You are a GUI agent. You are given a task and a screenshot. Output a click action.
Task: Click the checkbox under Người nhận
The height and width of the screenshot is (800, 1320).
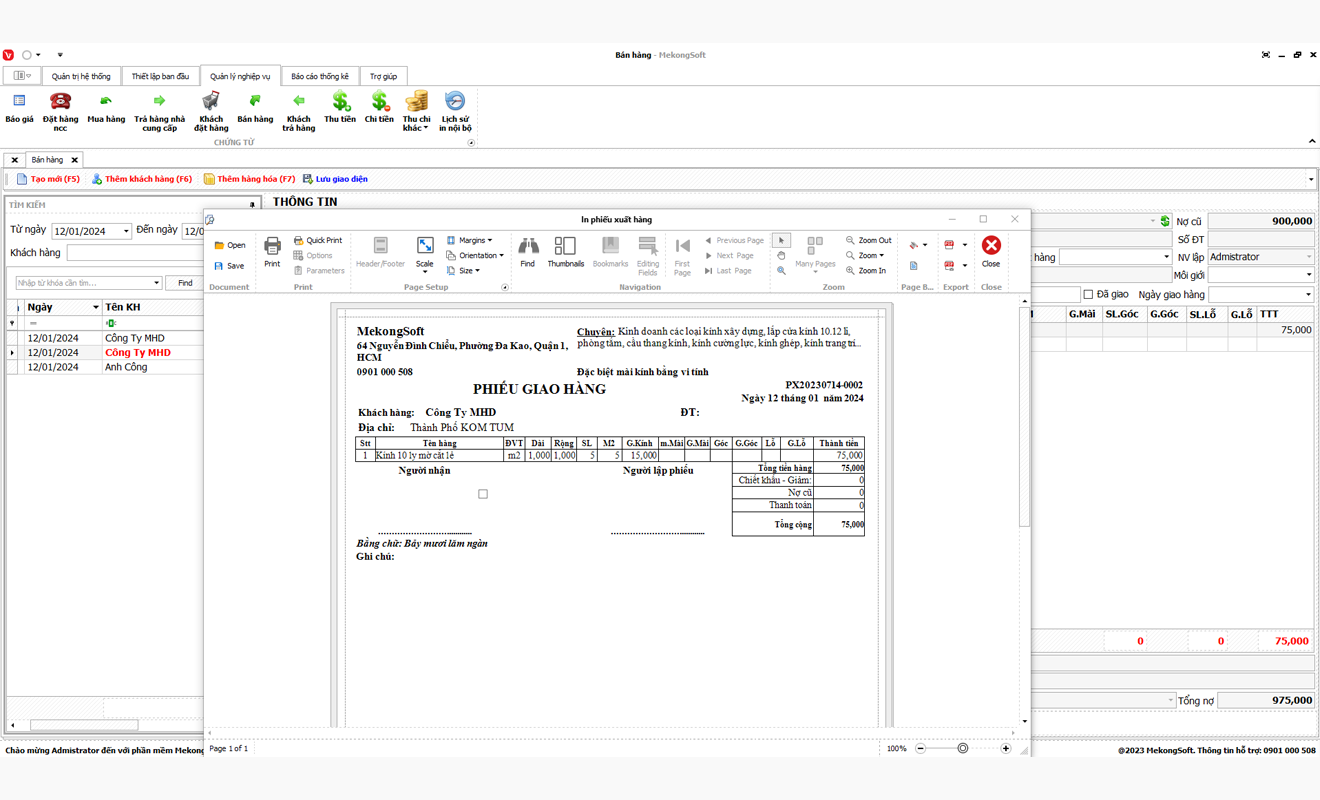[x=483, y=494]
